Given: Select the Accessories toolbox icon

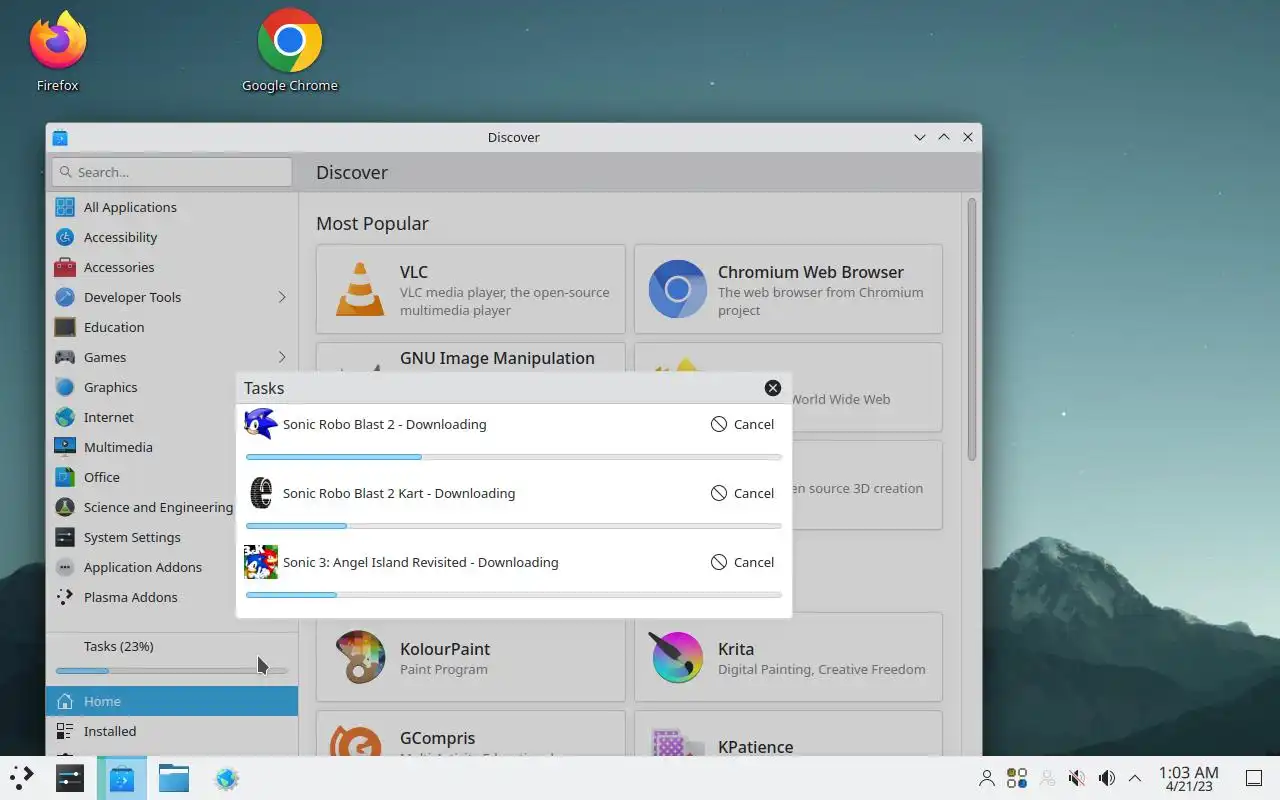Looking at the screenshot, I should point(65,267).
